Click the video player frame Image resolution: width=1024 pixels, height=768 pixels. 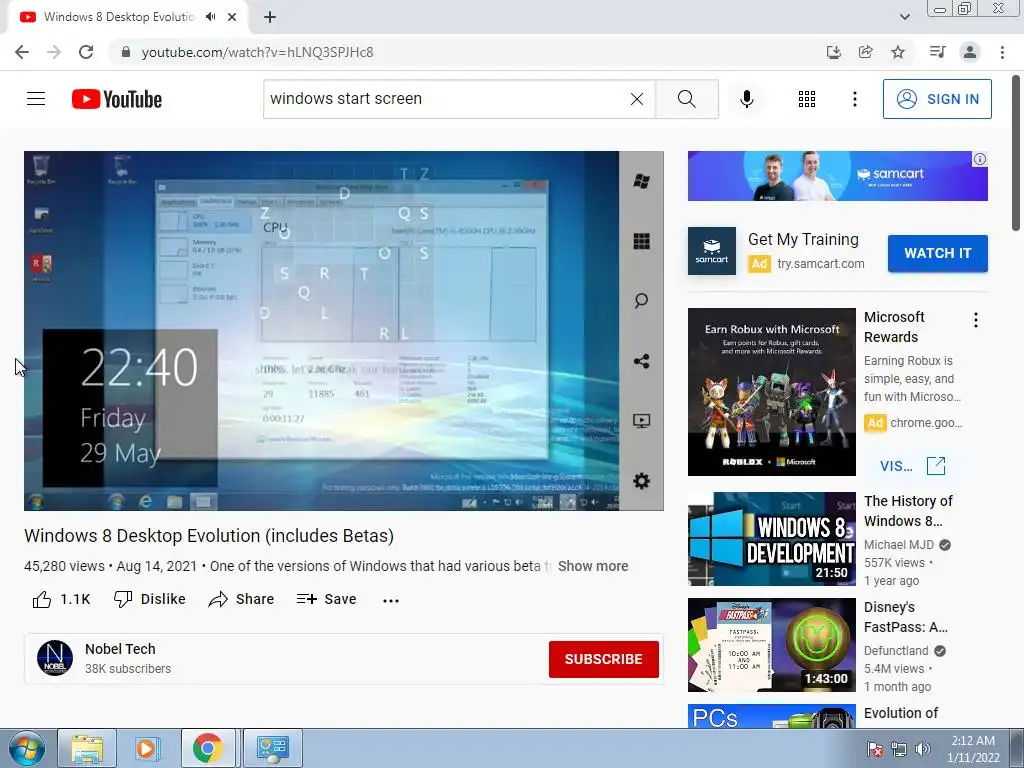(344, 330)
